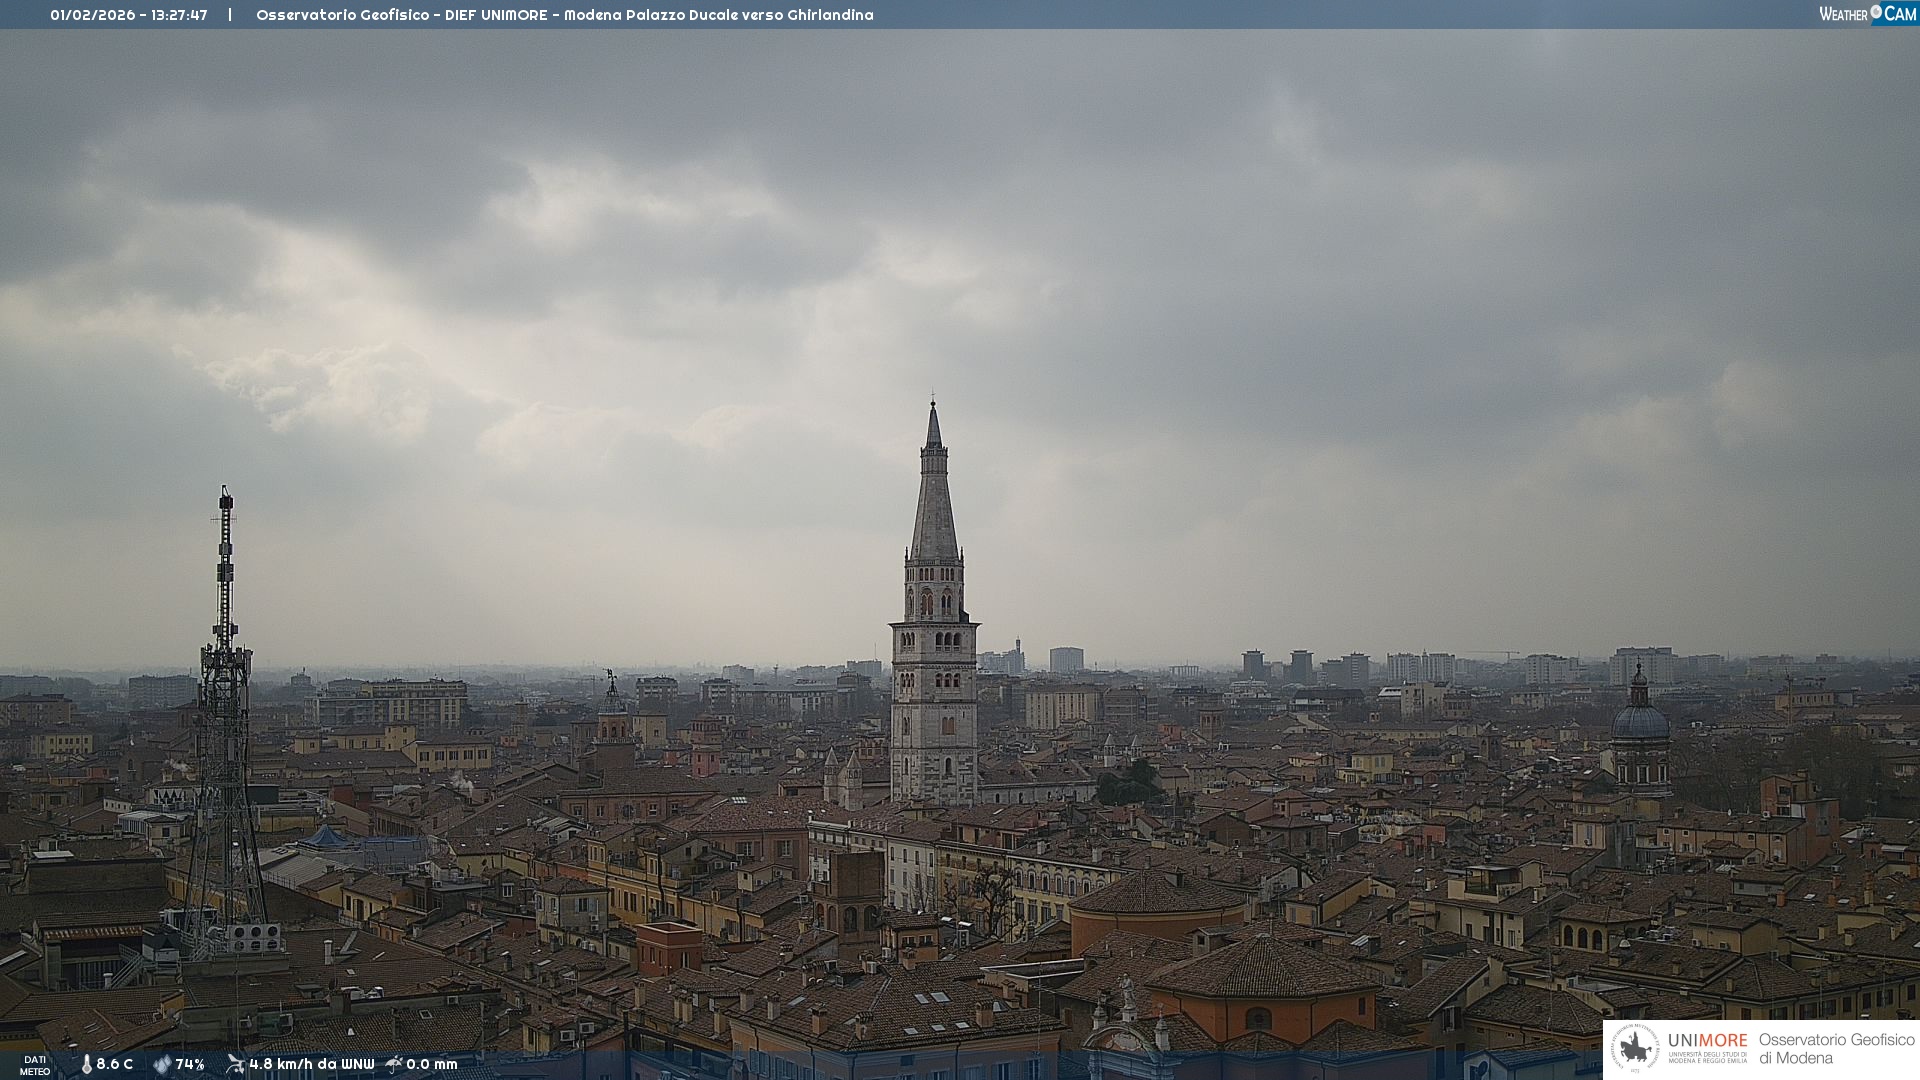
Task: Click the date and time stamp
Action: tap(129, 15)
